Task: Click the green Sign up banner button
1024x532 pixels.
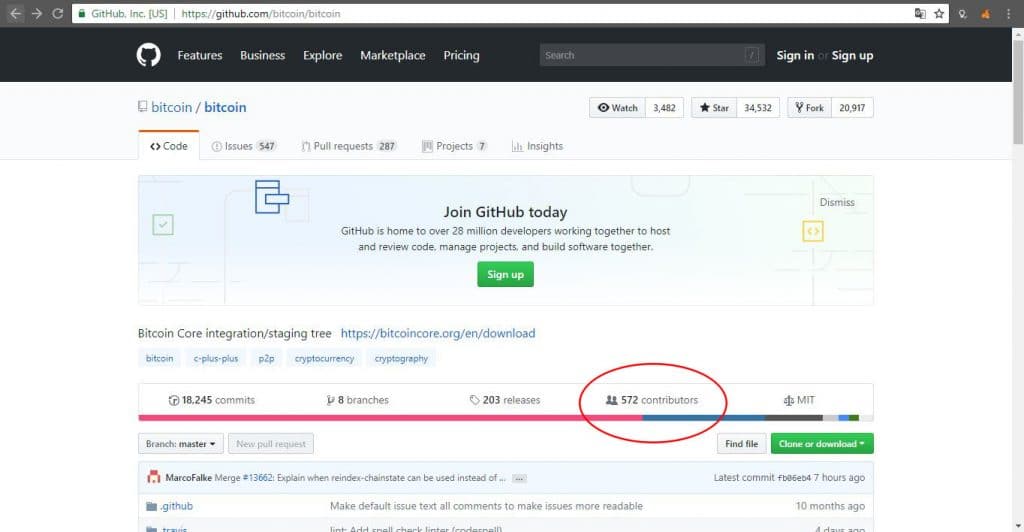Action: click(x=505, y=274)
